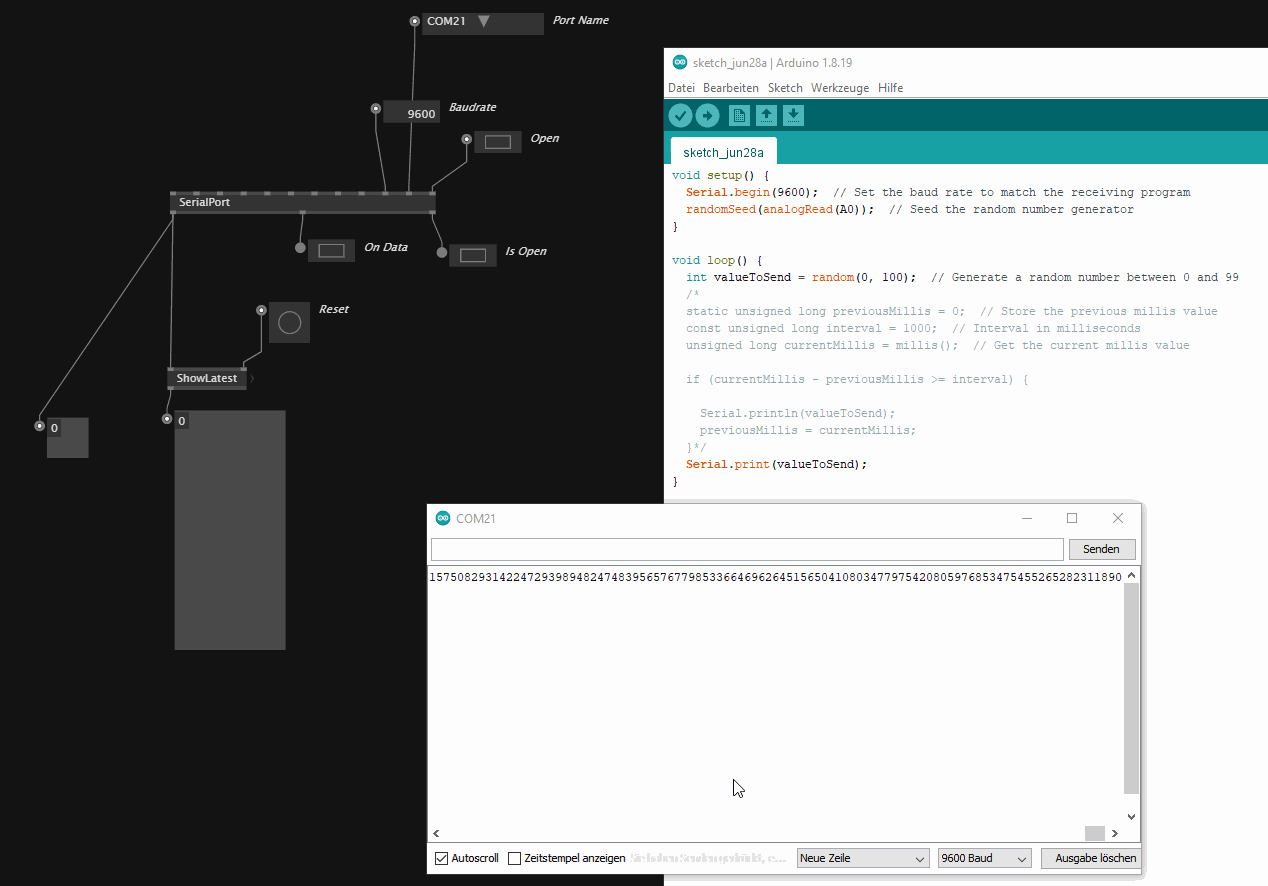Screen dimensions: 1268x886
Task: Open the Datei menu
Action: [682, 88]
